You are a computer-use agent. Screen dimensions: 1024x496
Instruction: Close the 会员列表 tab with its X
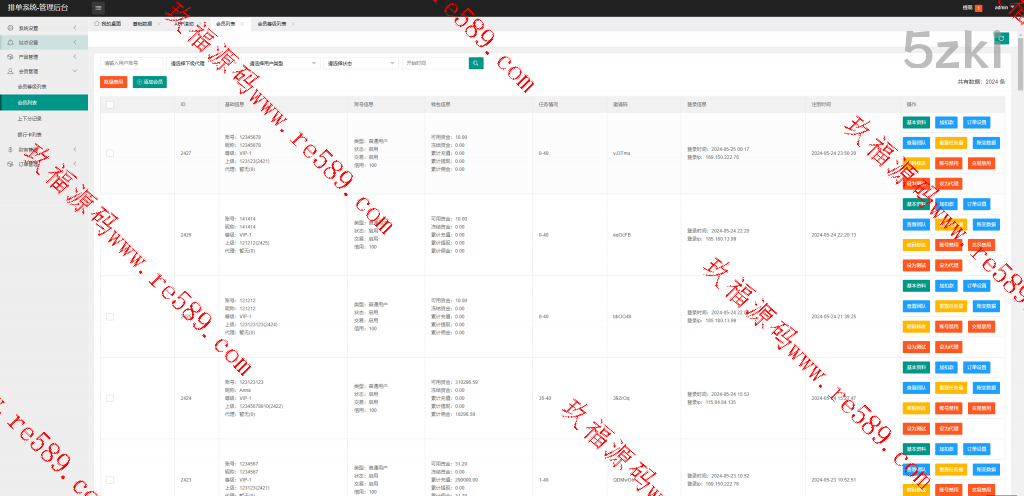242,22
